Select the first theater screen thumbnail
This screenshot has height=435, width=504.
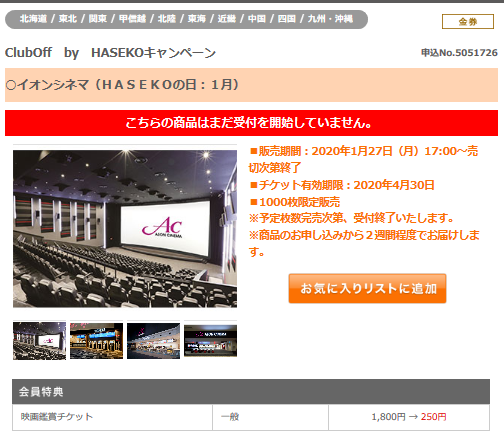point(39,341)
